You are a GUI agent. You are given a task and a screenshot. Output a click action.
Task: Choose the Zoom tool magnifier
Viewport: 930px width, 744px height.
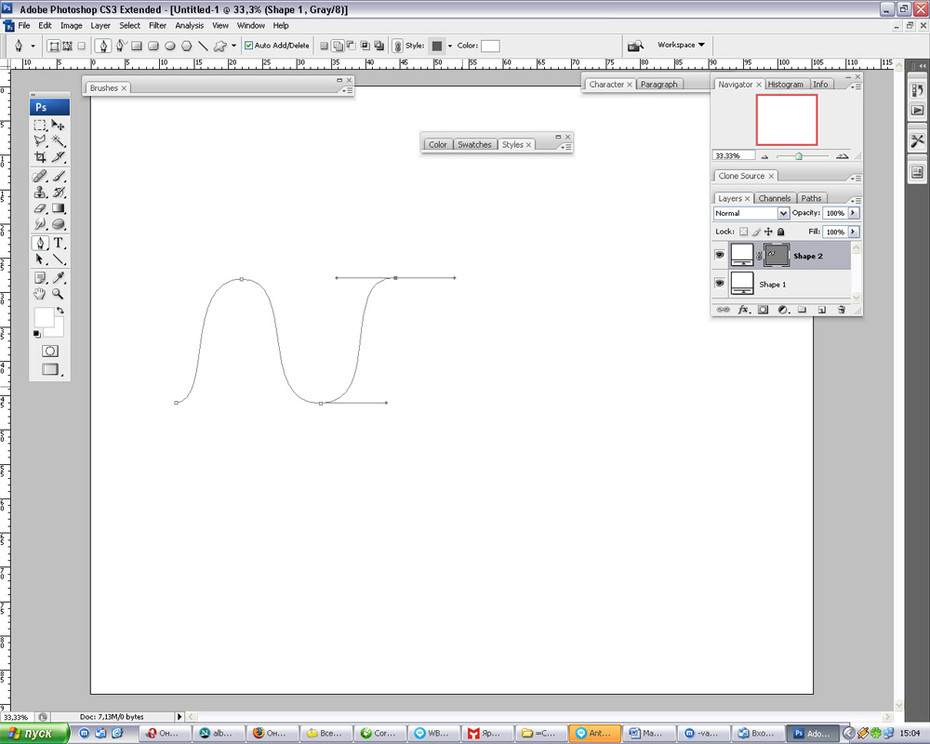(58, 294)
